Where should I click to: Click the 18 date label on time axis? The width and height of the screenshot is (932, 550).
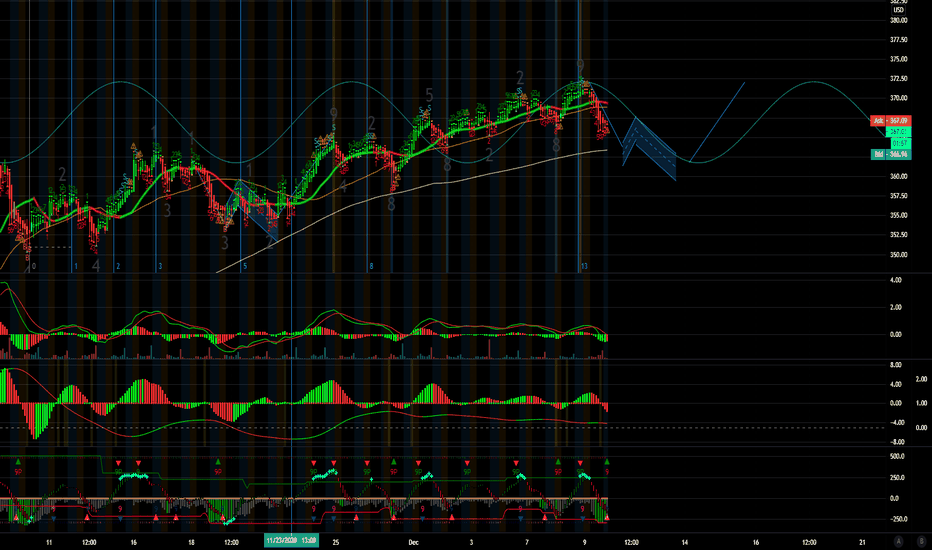click(191, 542)
